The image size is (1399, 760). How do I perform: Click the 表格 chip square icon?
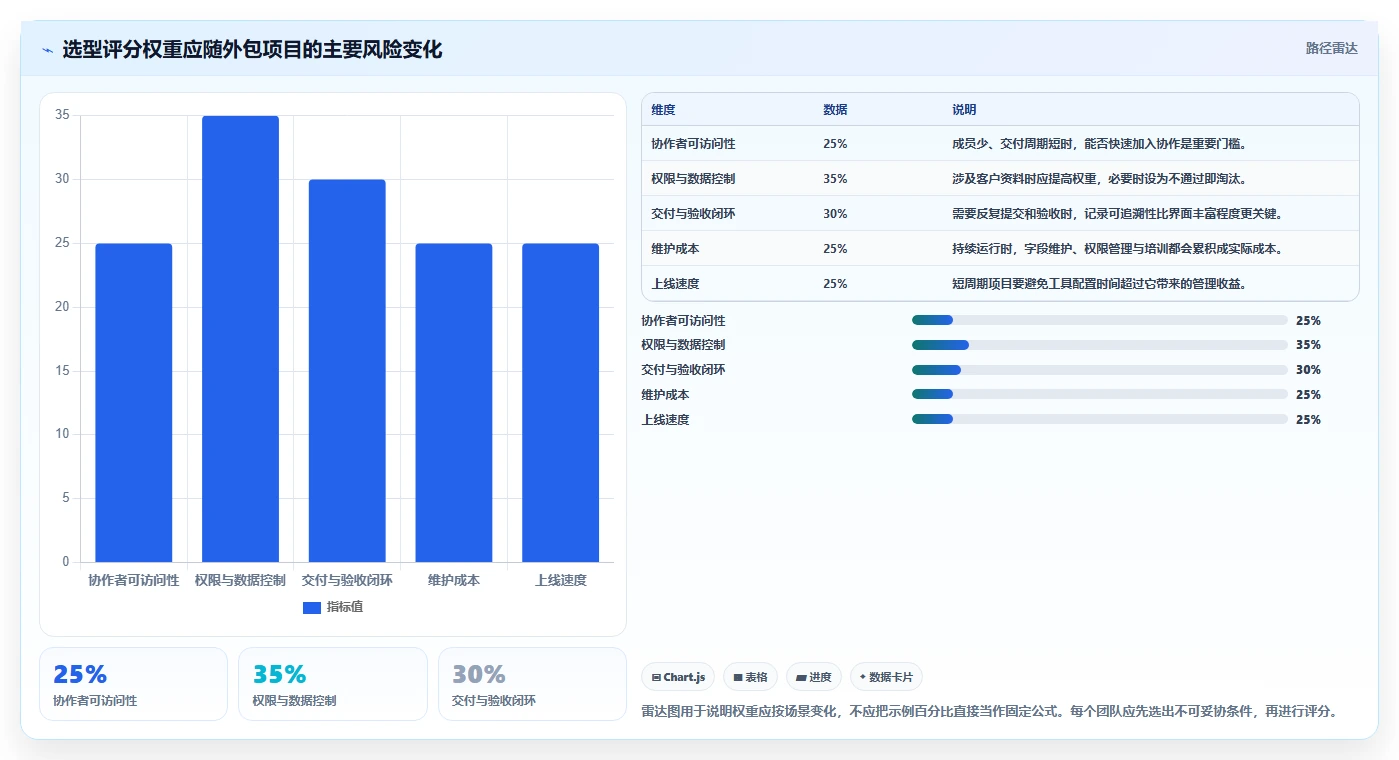click(x=738, y=678)
